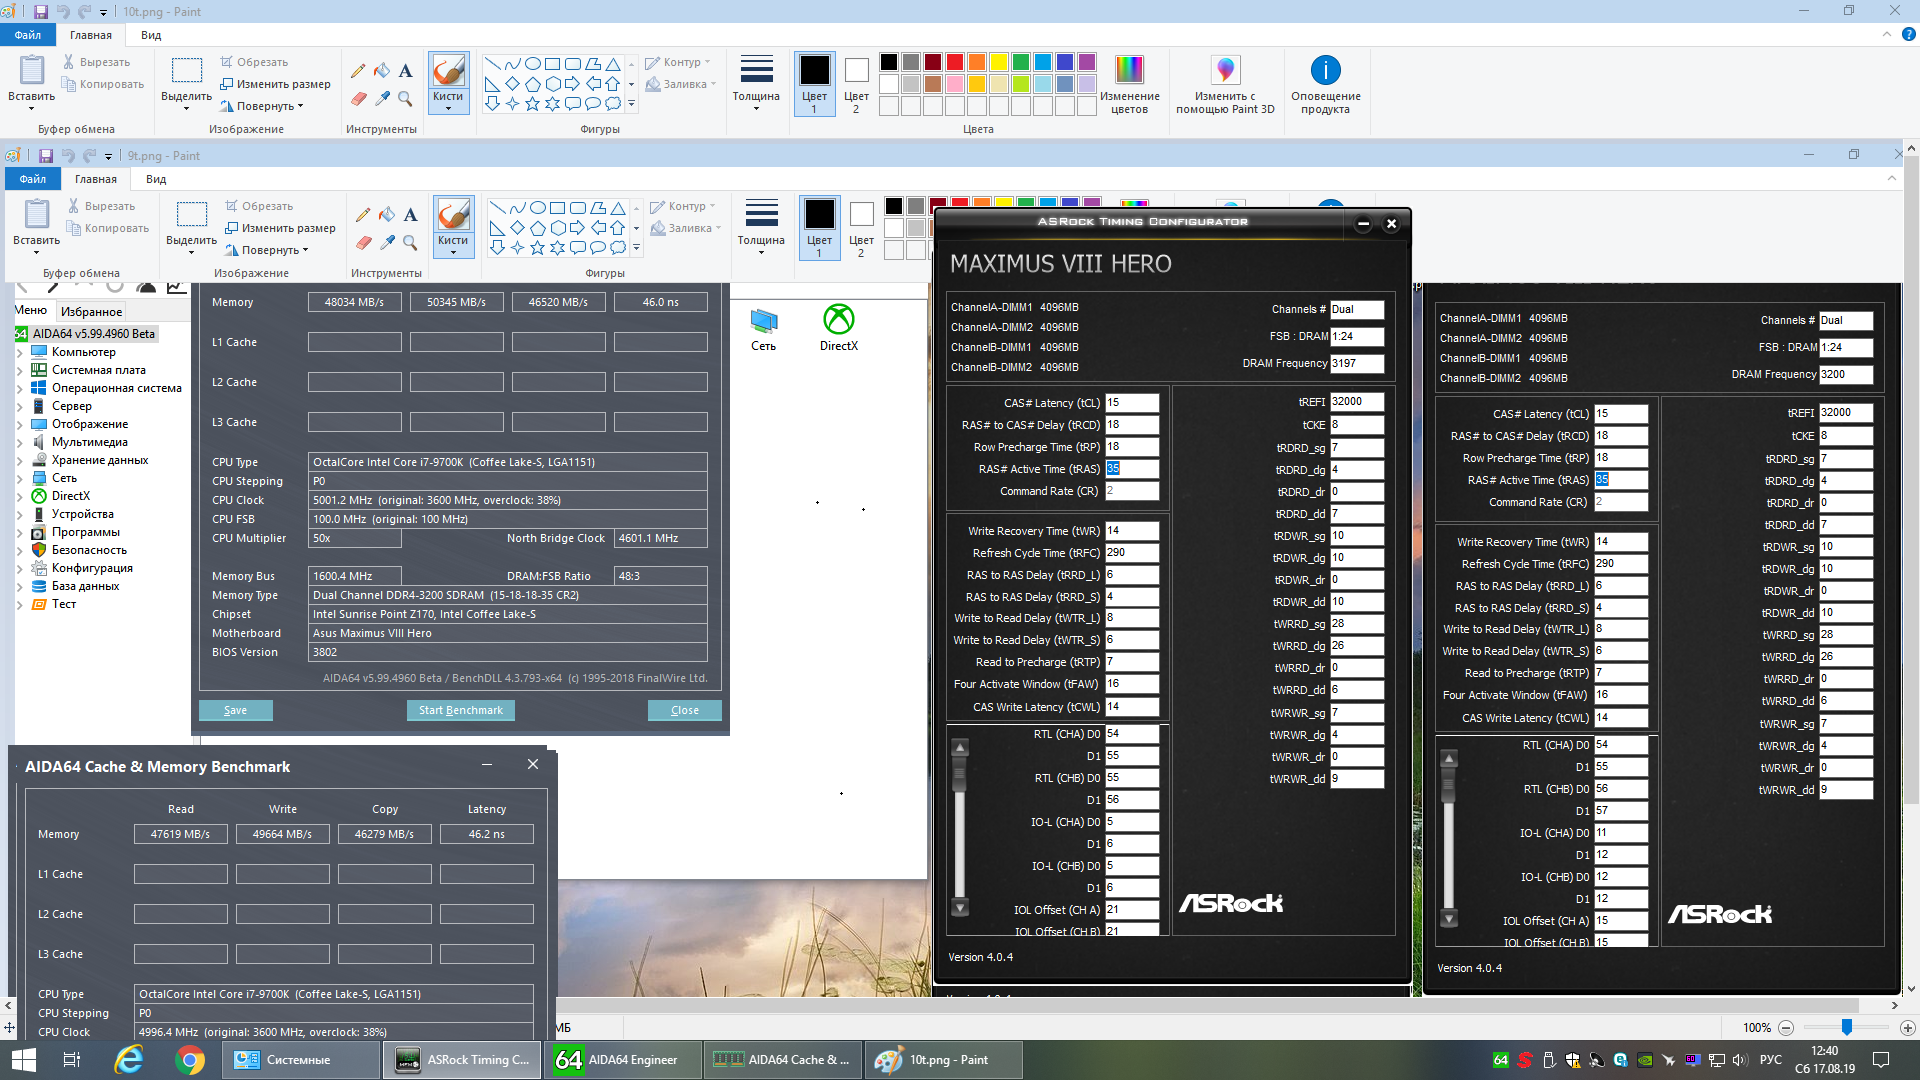Select the Magnifier tool in the top ribbon
Screen dimensions: 1920x1080
[x=405, y=98]
